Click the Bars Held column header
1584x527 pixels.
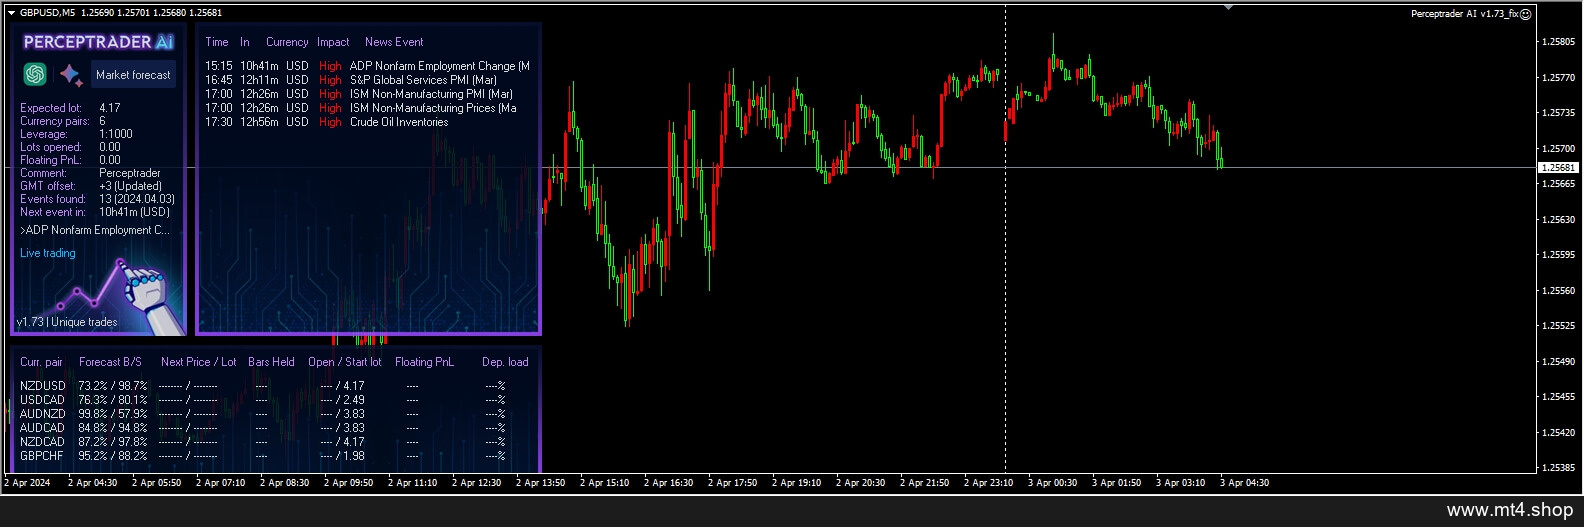[x=271, y=362]
